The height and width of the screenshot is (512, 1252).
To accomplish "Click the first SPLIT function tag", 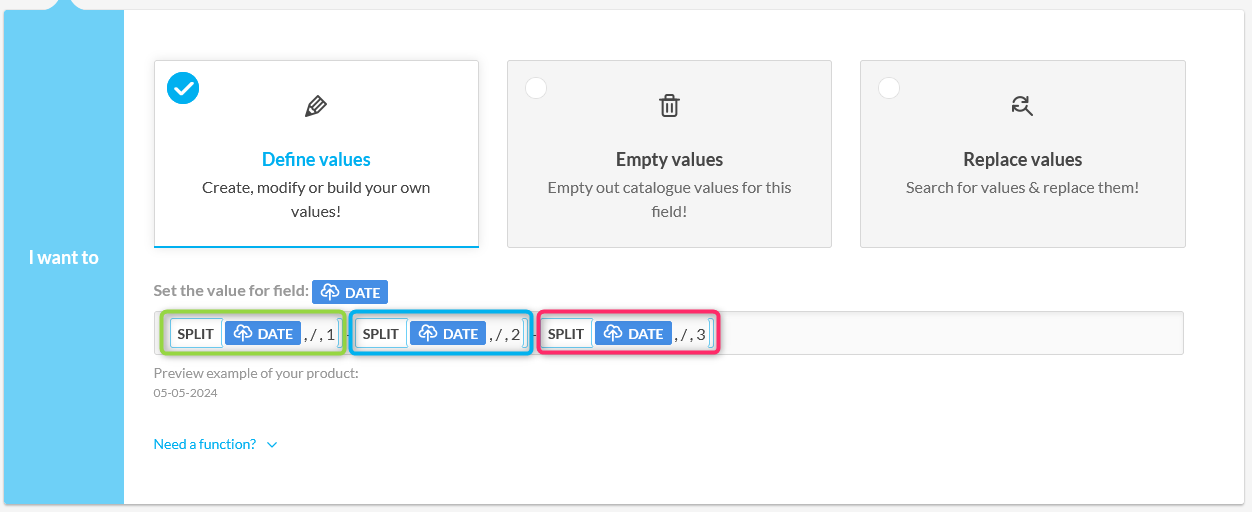I will click(196, 334).
